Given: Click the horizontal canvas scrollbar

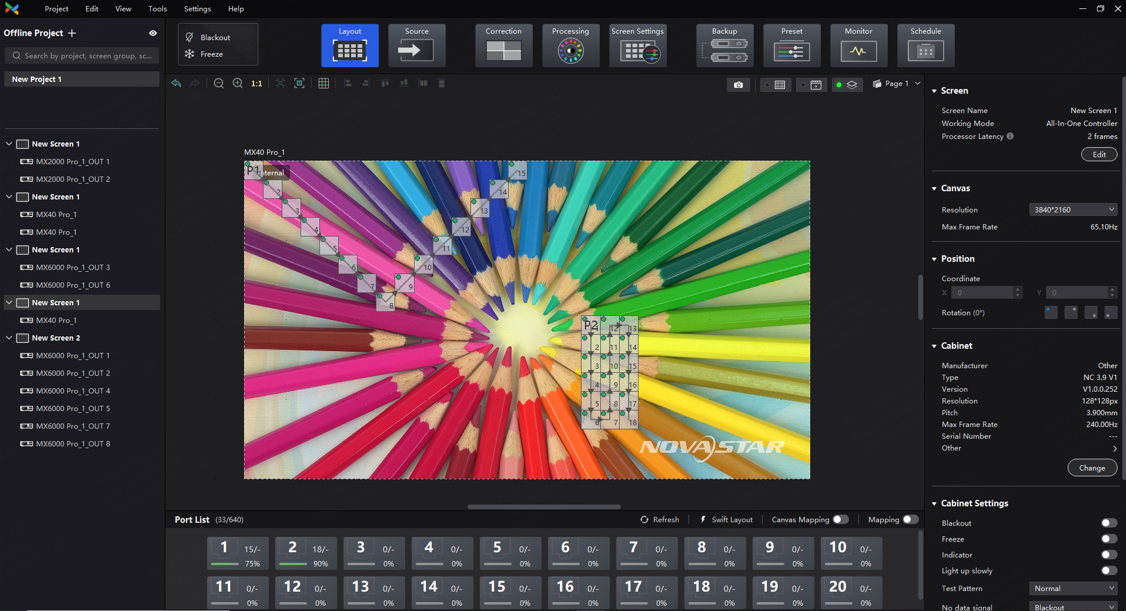Looking at the screenshot, I should point(544,506).
